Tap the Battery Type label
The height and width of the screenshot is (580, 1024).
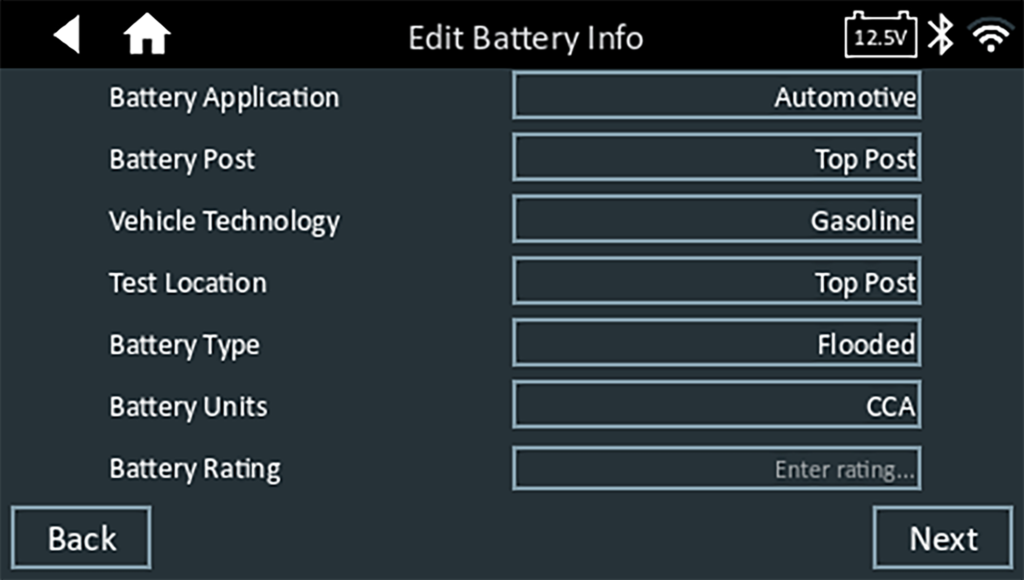(x=184, y=345)
